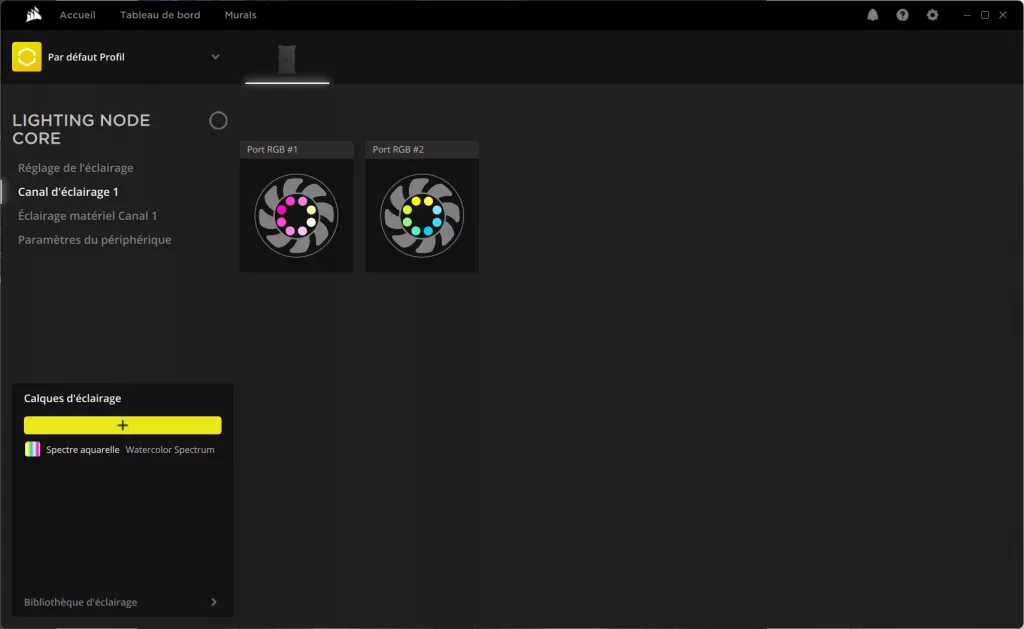The height and width of the screenshot is (629, 1024).
Task: Expand the Par défaut Profil dropdown
Action: pyautogui.click(x=216, y=57)
